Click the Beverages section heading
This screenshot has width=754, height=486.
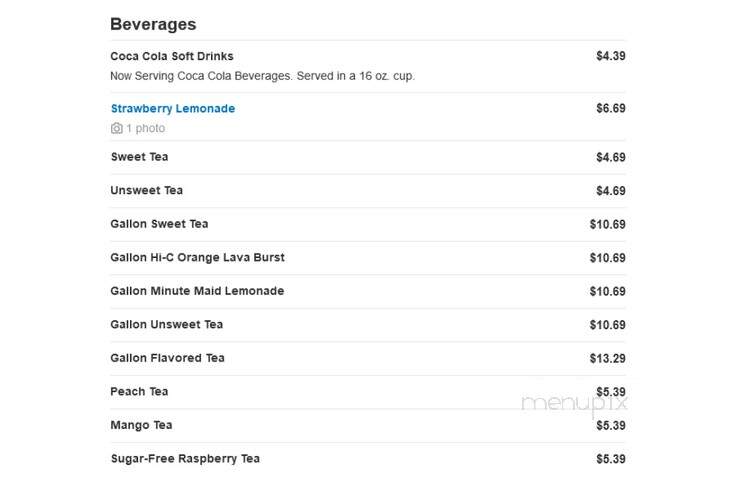pos(153,24)
